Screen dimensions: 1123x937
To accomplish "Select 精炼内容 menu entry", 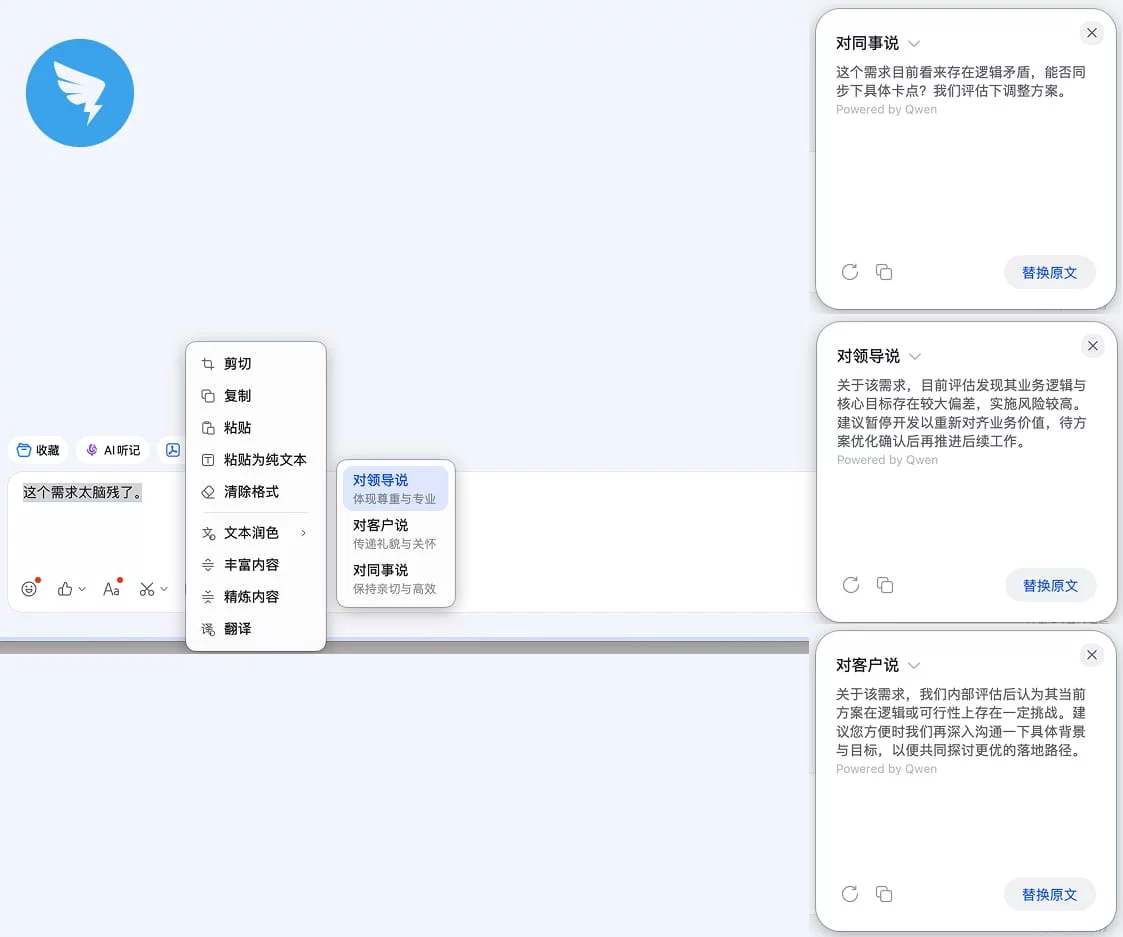I will 256,597.
